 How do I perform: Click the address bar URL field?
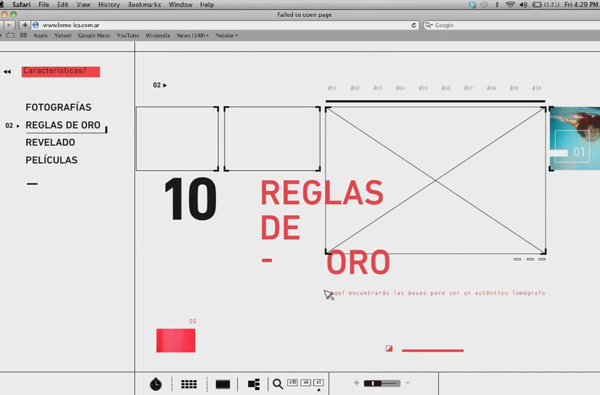point(224,25)
